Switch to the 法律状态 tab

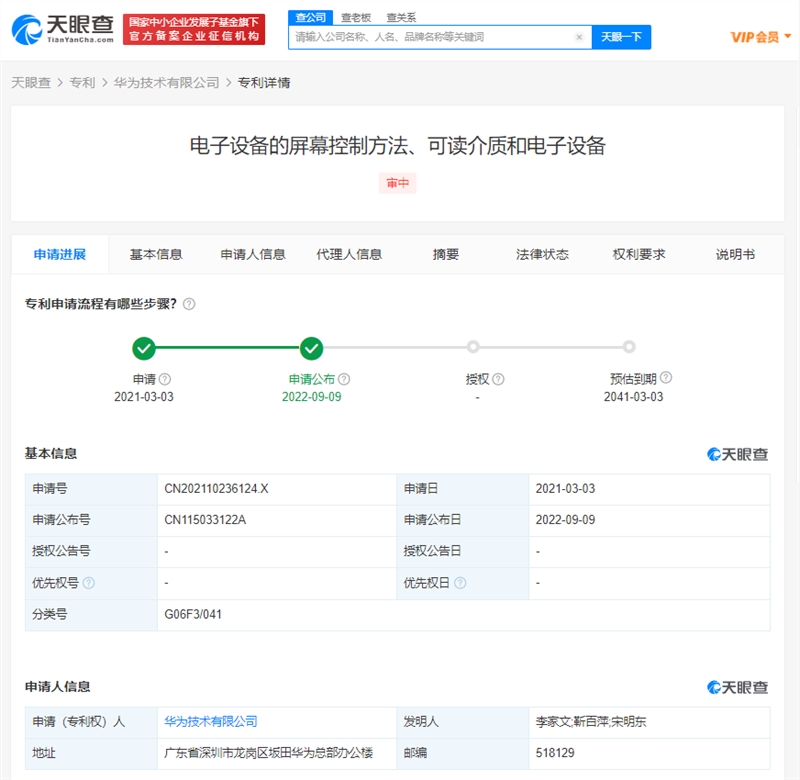[x=542, y=254]
